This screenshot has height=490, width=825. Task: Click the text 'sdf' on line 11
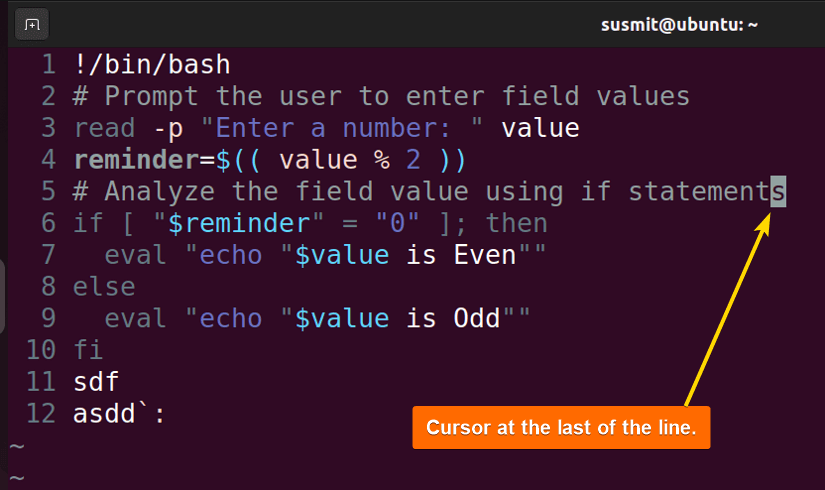coord(96,382)
